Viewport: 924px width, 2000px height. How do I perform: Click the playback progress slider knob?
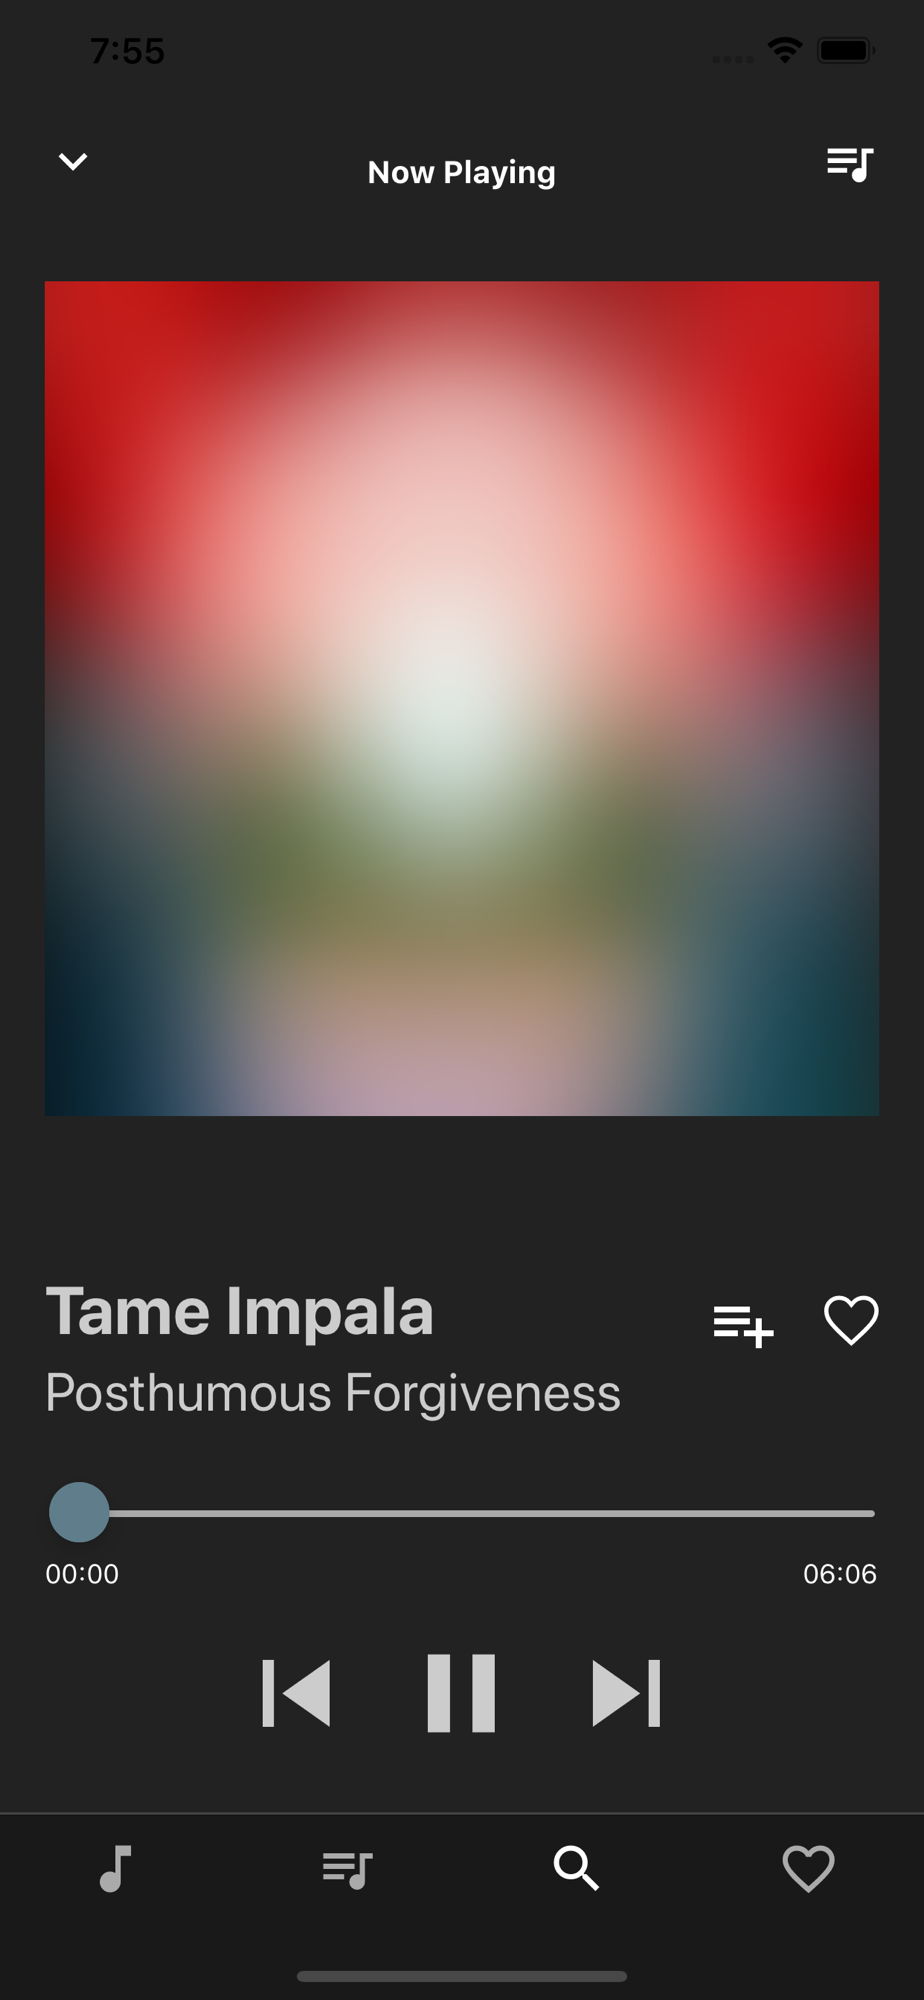point(79,1512)
